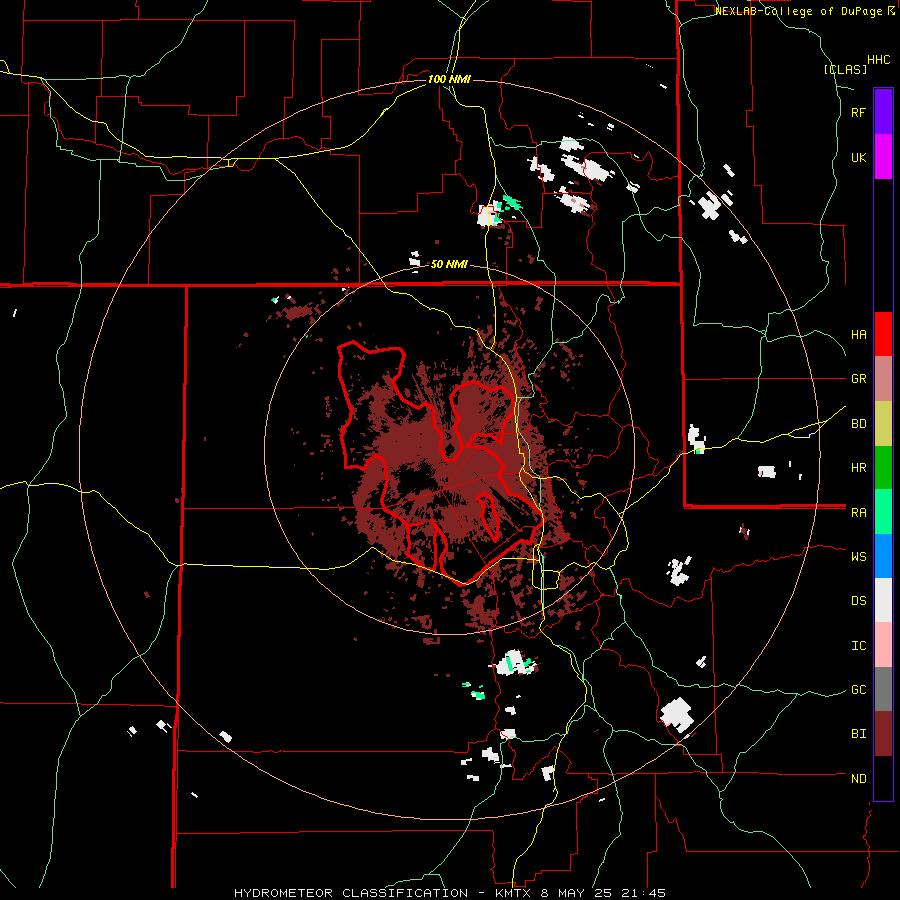Pick the RA light-green legend swatch

[x=883, y=512]
